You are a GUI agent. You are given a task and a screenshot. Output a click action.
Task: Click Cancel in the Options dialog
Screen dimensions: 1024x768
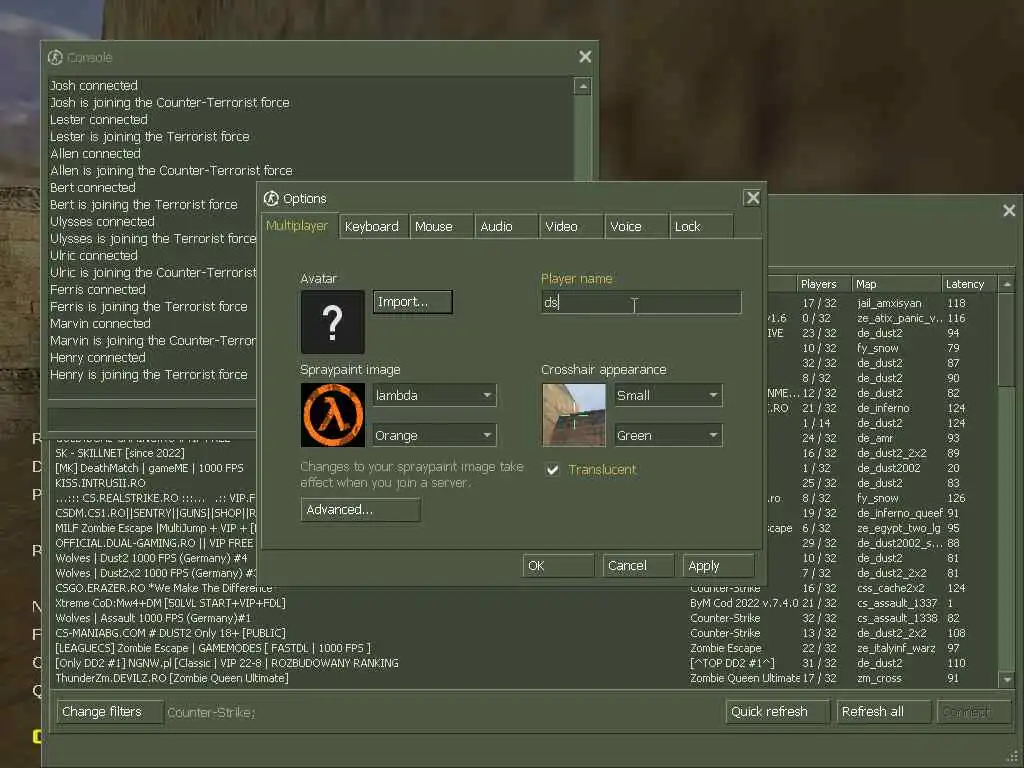[x=638, y=566]
